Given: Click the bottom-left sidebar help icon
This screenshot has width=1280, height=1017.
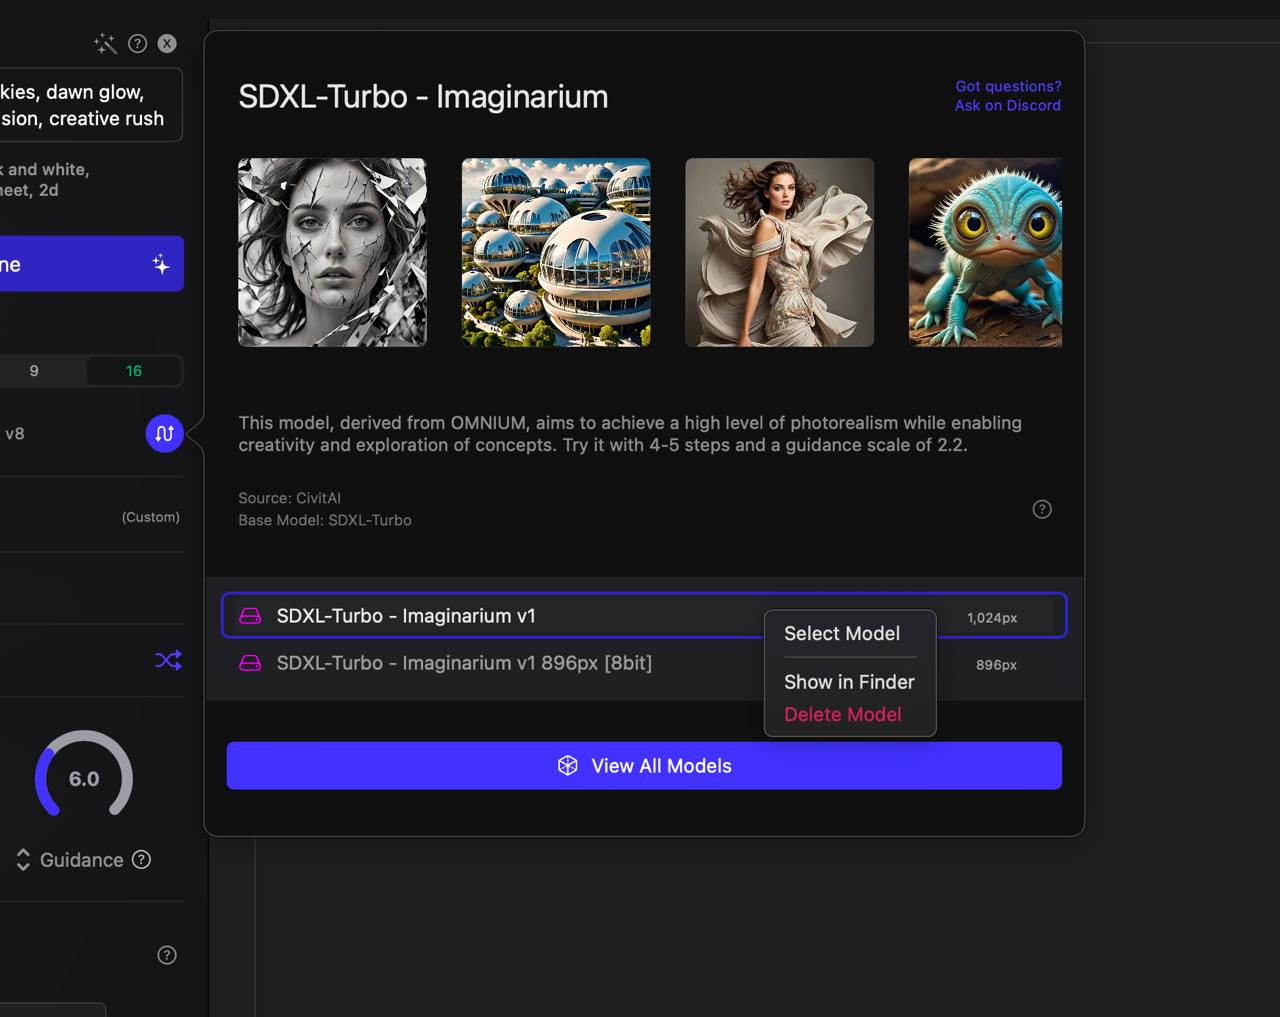Looking at the screenshot, I should pos(167,955).
